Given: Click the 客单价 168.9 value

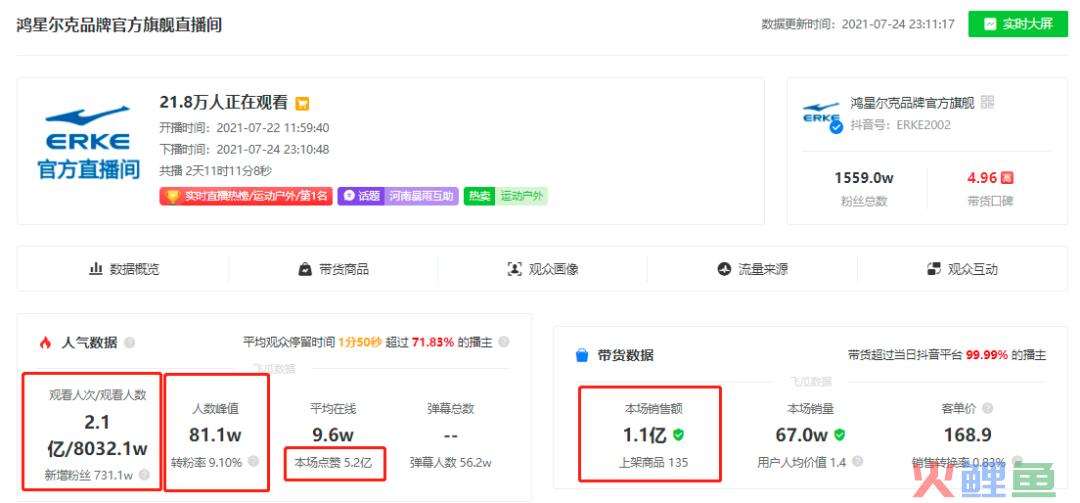Looking at the screenshot, I should pyautogui.click(x=967, y=435).
